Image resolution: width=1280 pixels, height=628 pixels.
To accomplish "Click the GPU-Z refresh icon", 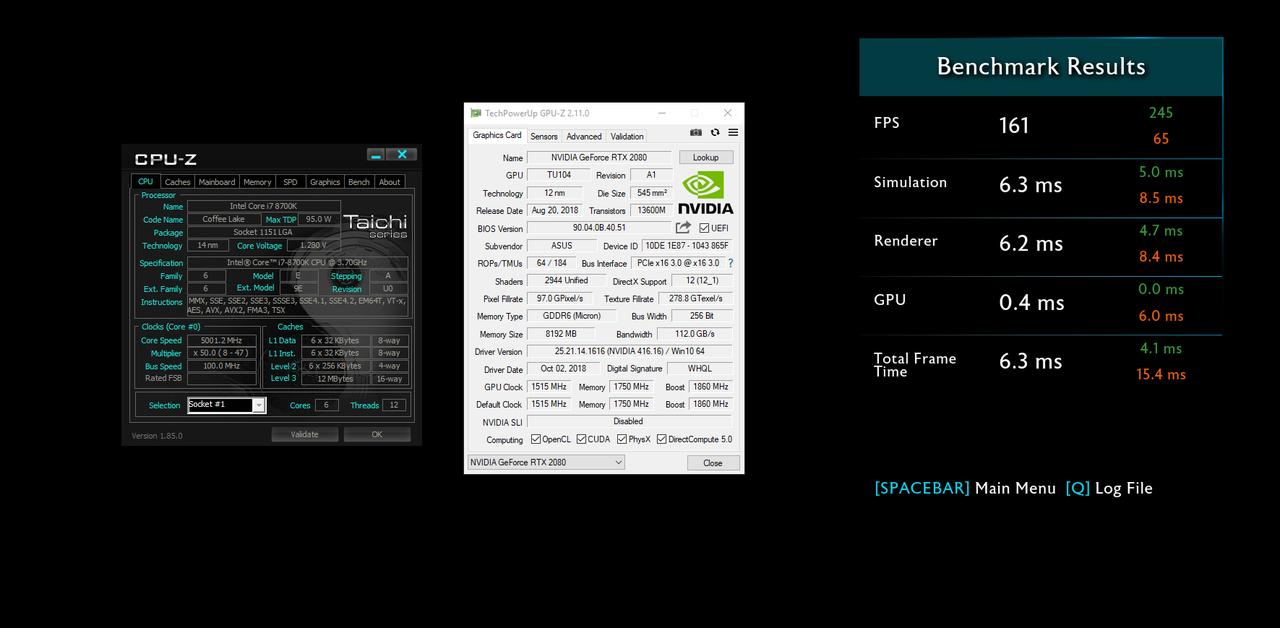I will coord(715,133).
